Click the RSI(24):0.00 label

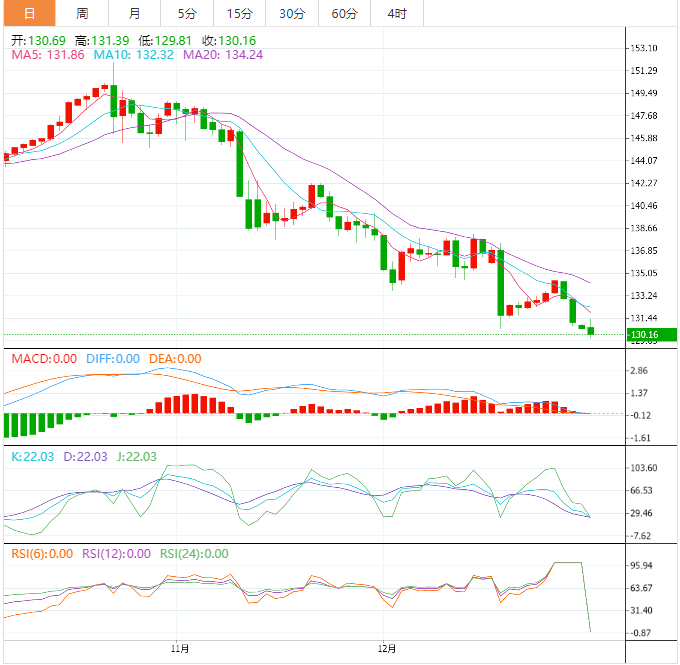(194, 554)
